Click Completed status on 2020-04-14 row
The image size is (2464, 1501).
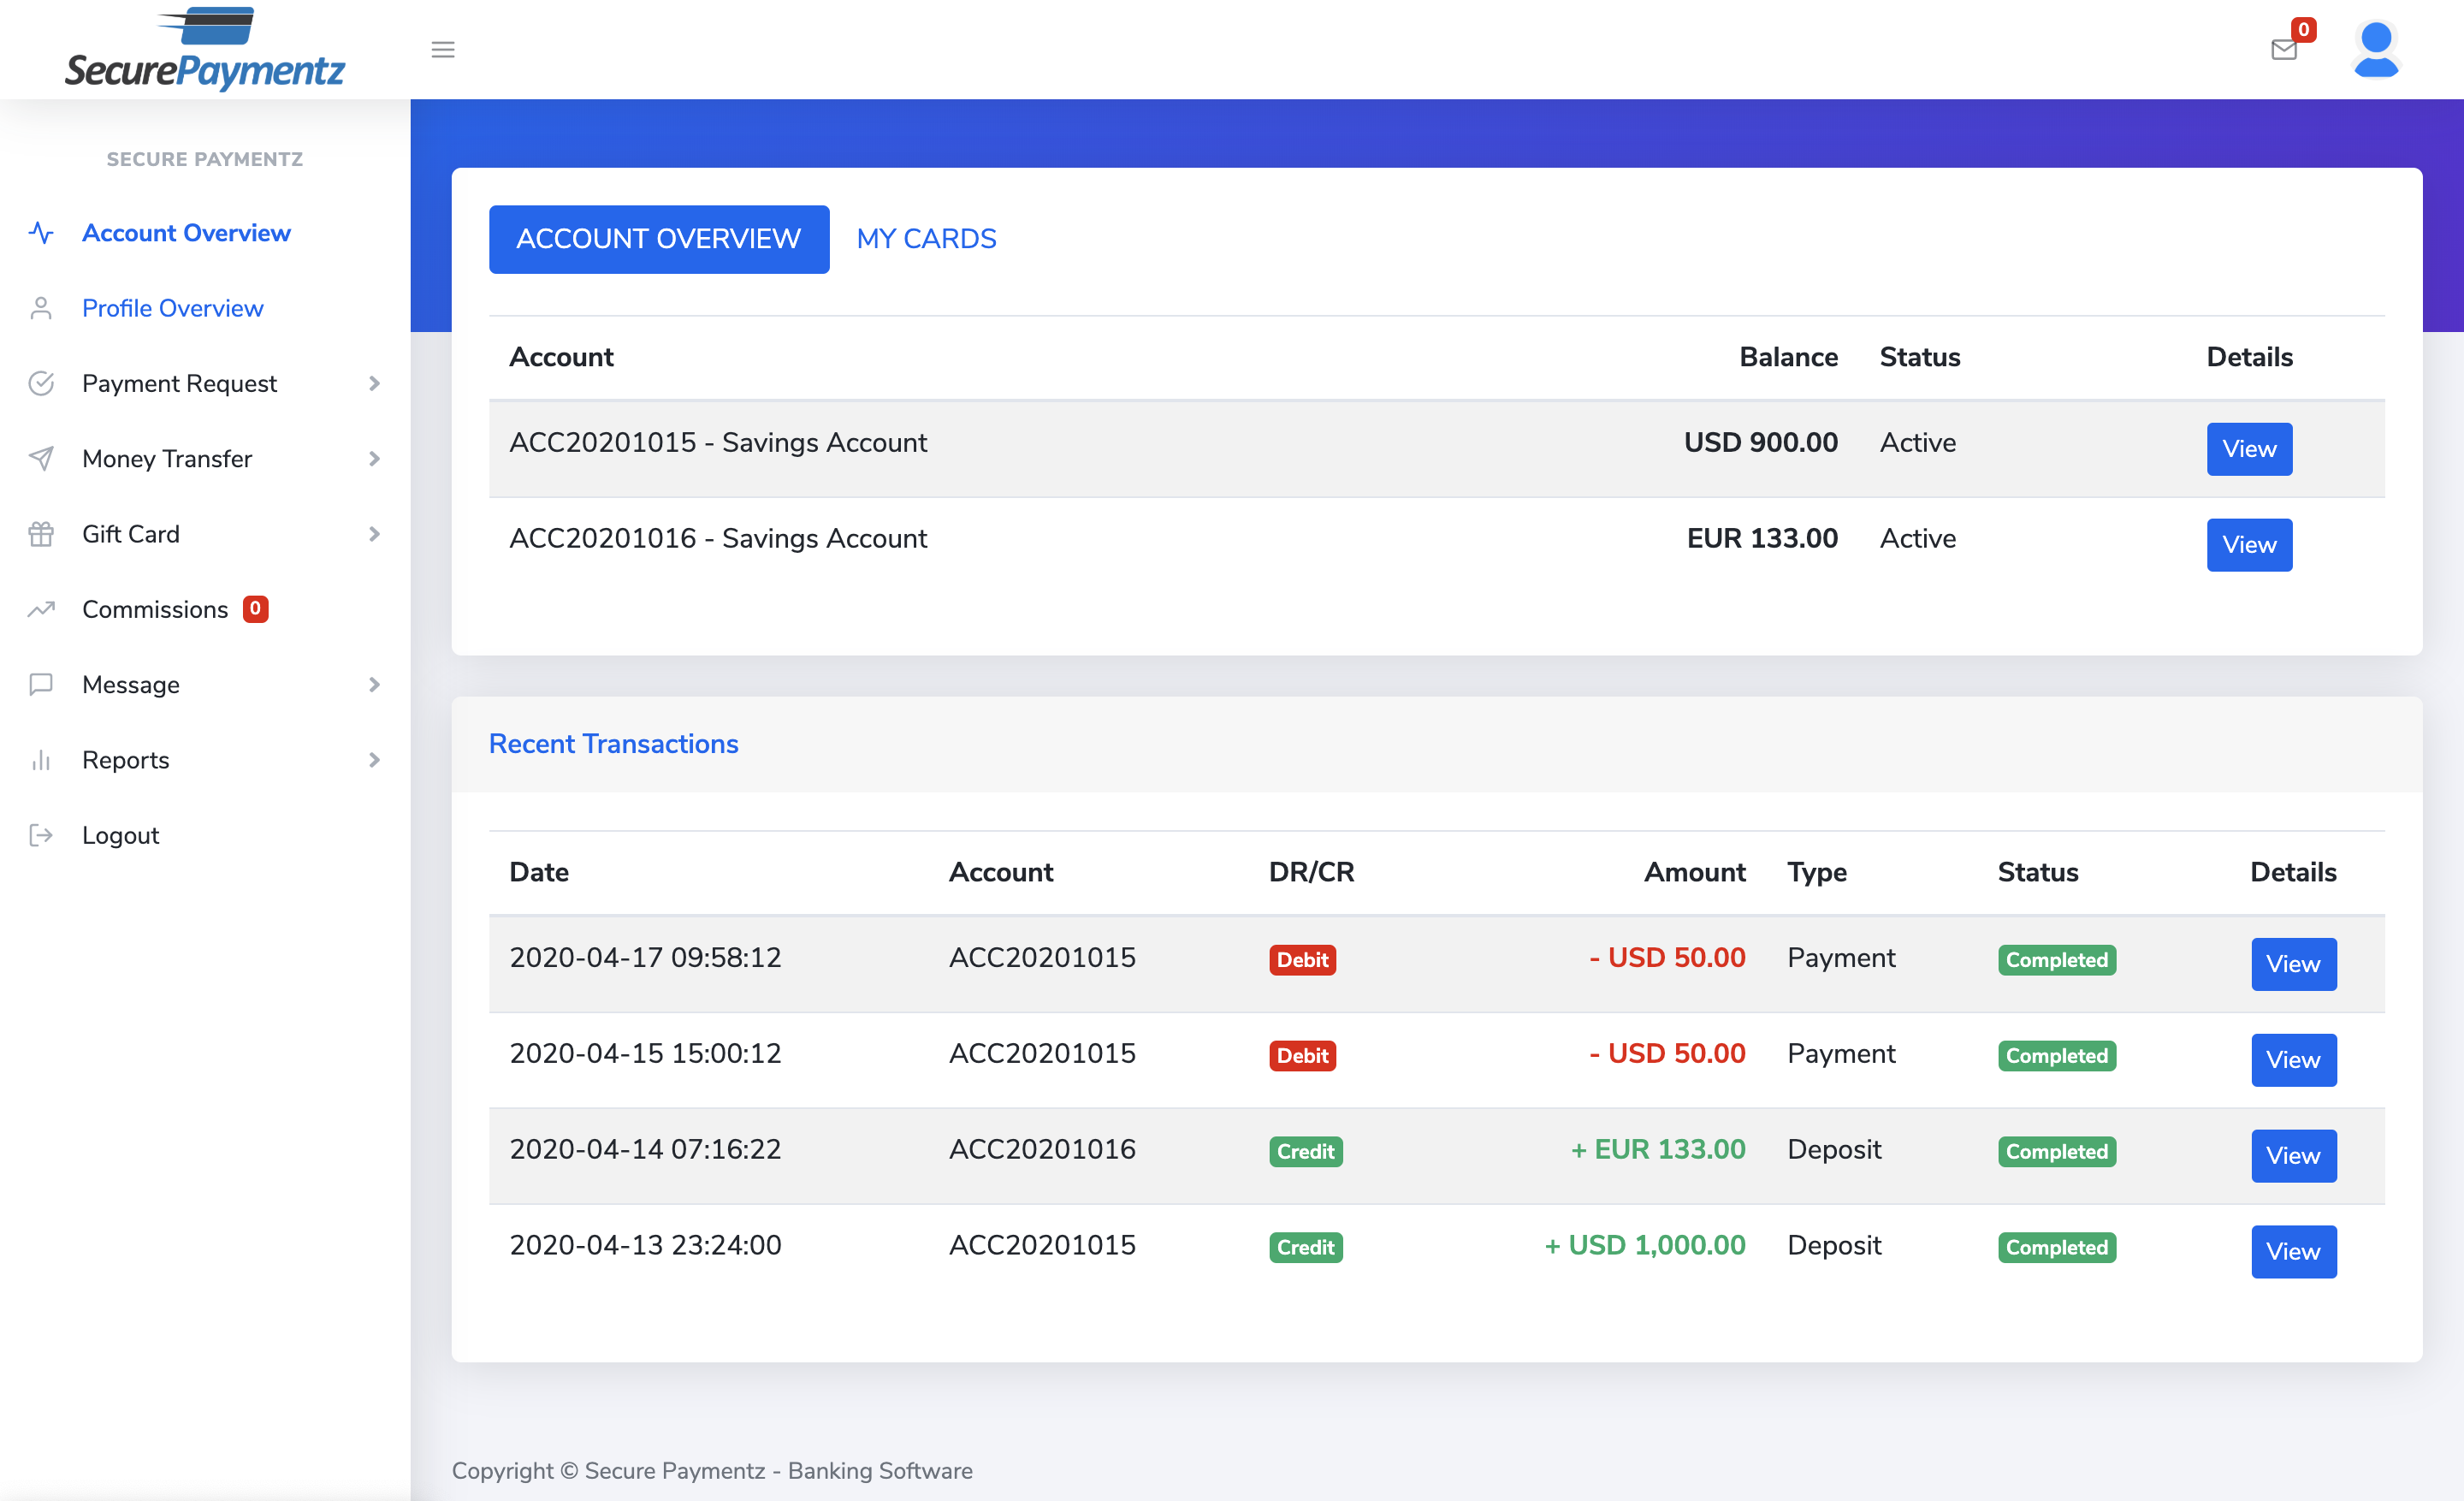click(2057, 1152)
